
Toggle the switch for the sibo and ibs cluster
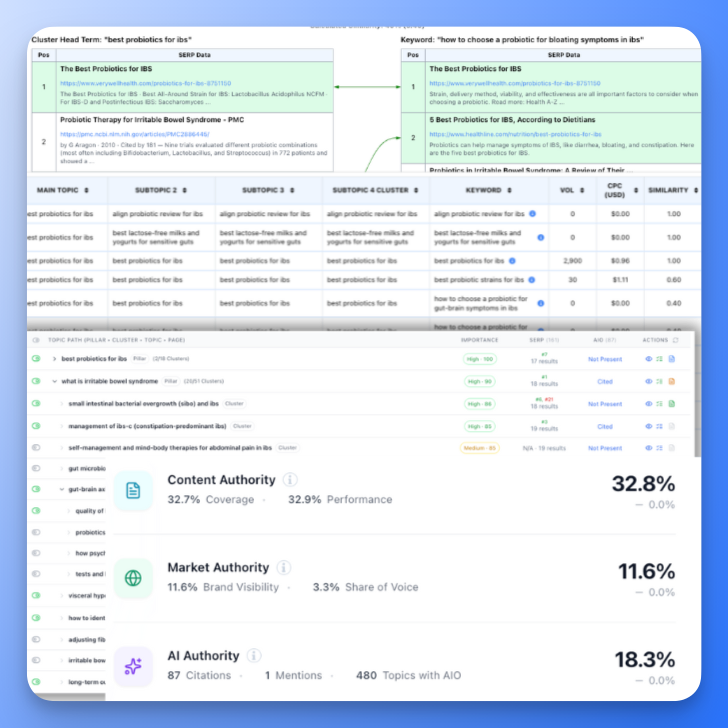tap(36, 403)
